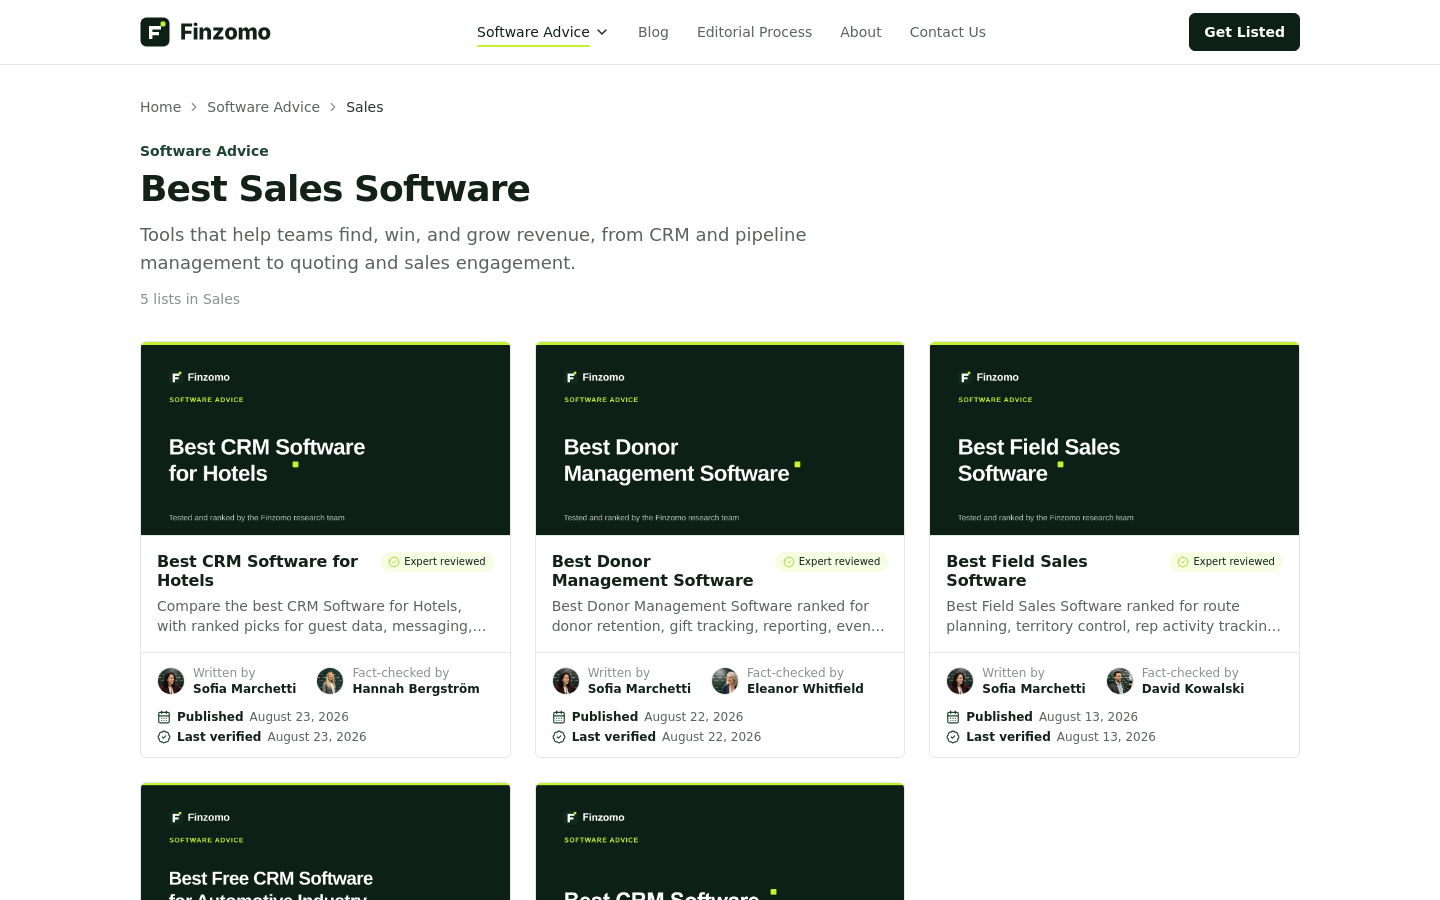This screenshot has height=900, width=1440.
Task: Click the Finzomo wordmark in header
Action: [x=225, y=32]
